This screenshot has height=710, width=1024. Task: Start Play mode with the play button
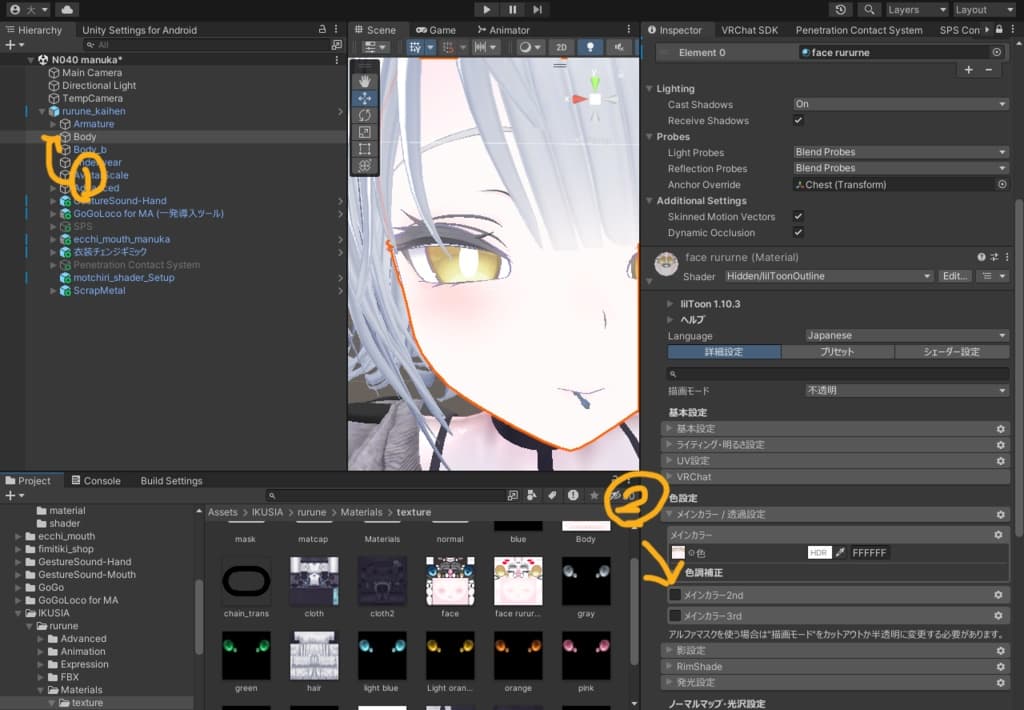[x=486, y=10]
